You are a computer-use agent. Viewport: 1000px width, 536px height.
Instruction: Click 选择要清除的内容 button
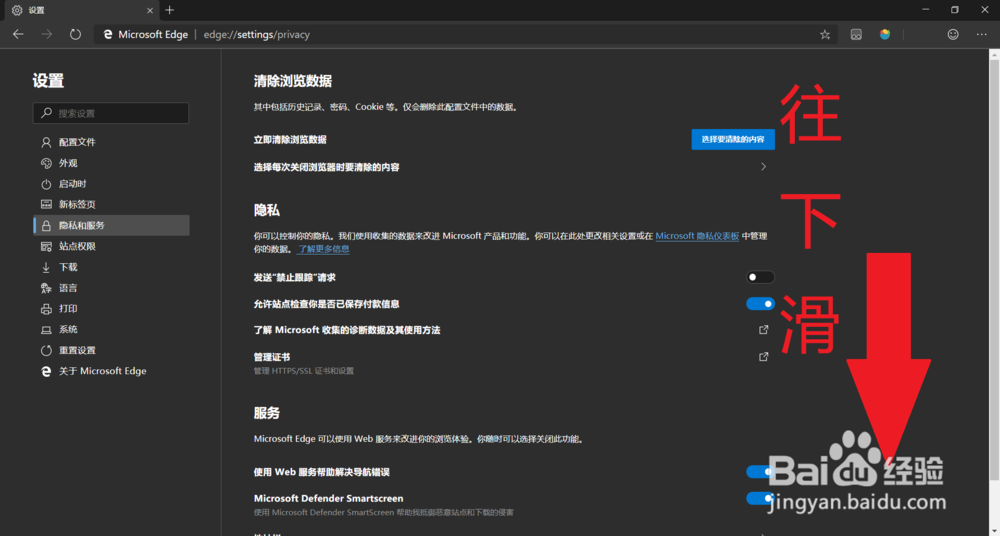point(733,139)
